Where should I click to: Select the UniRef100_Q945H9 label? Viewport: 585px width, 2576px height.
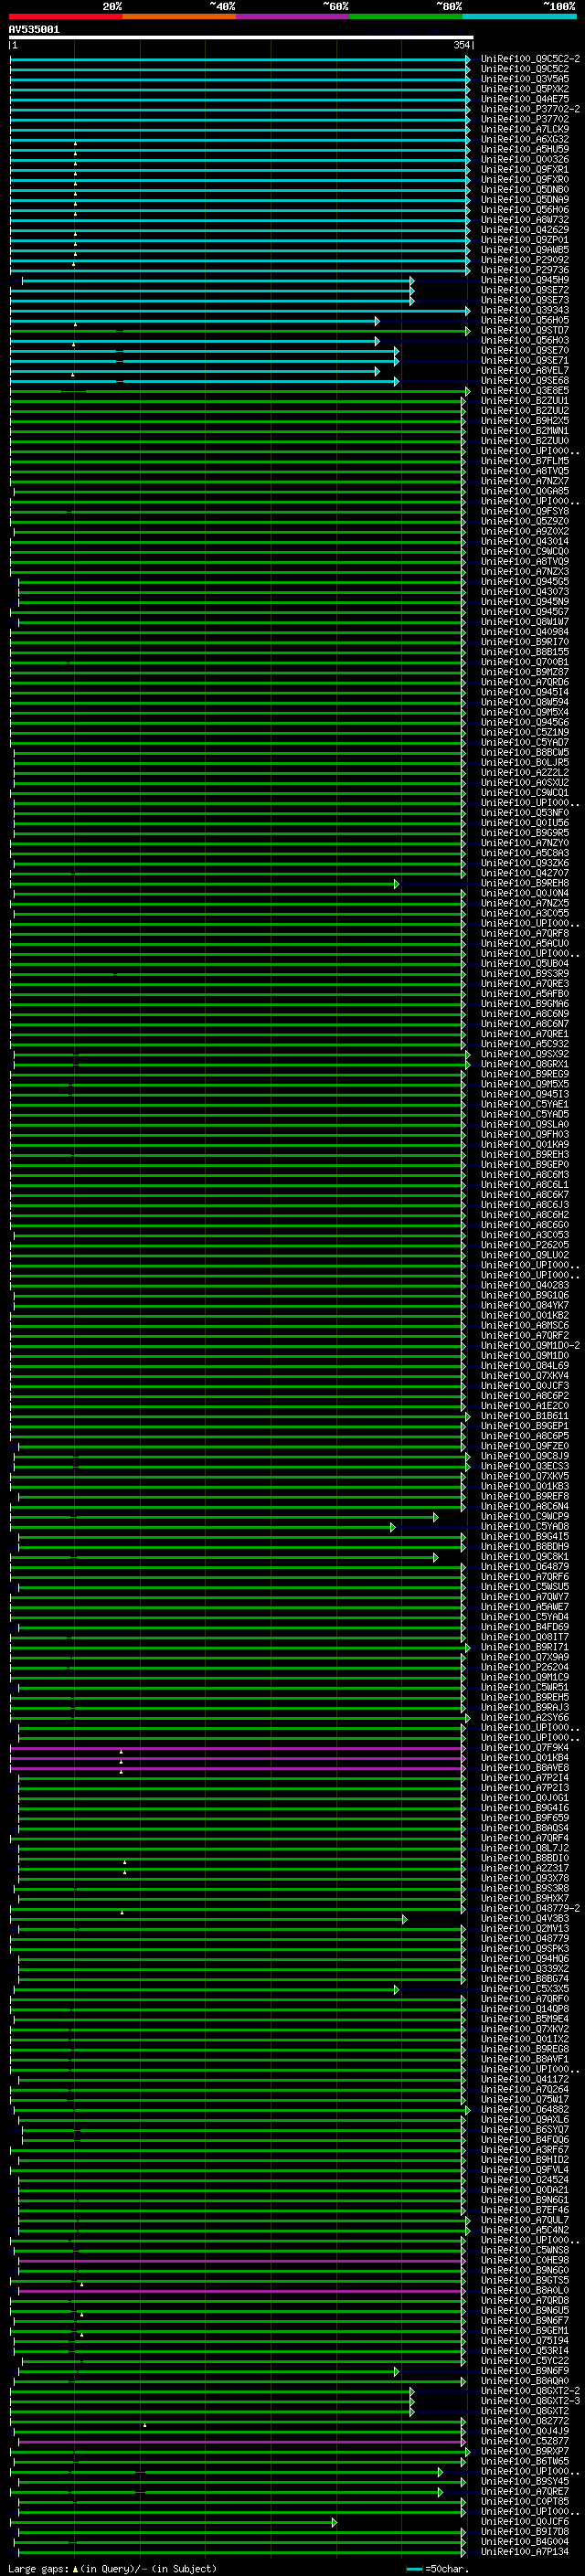pyautogui.click(x=525, y=280)
